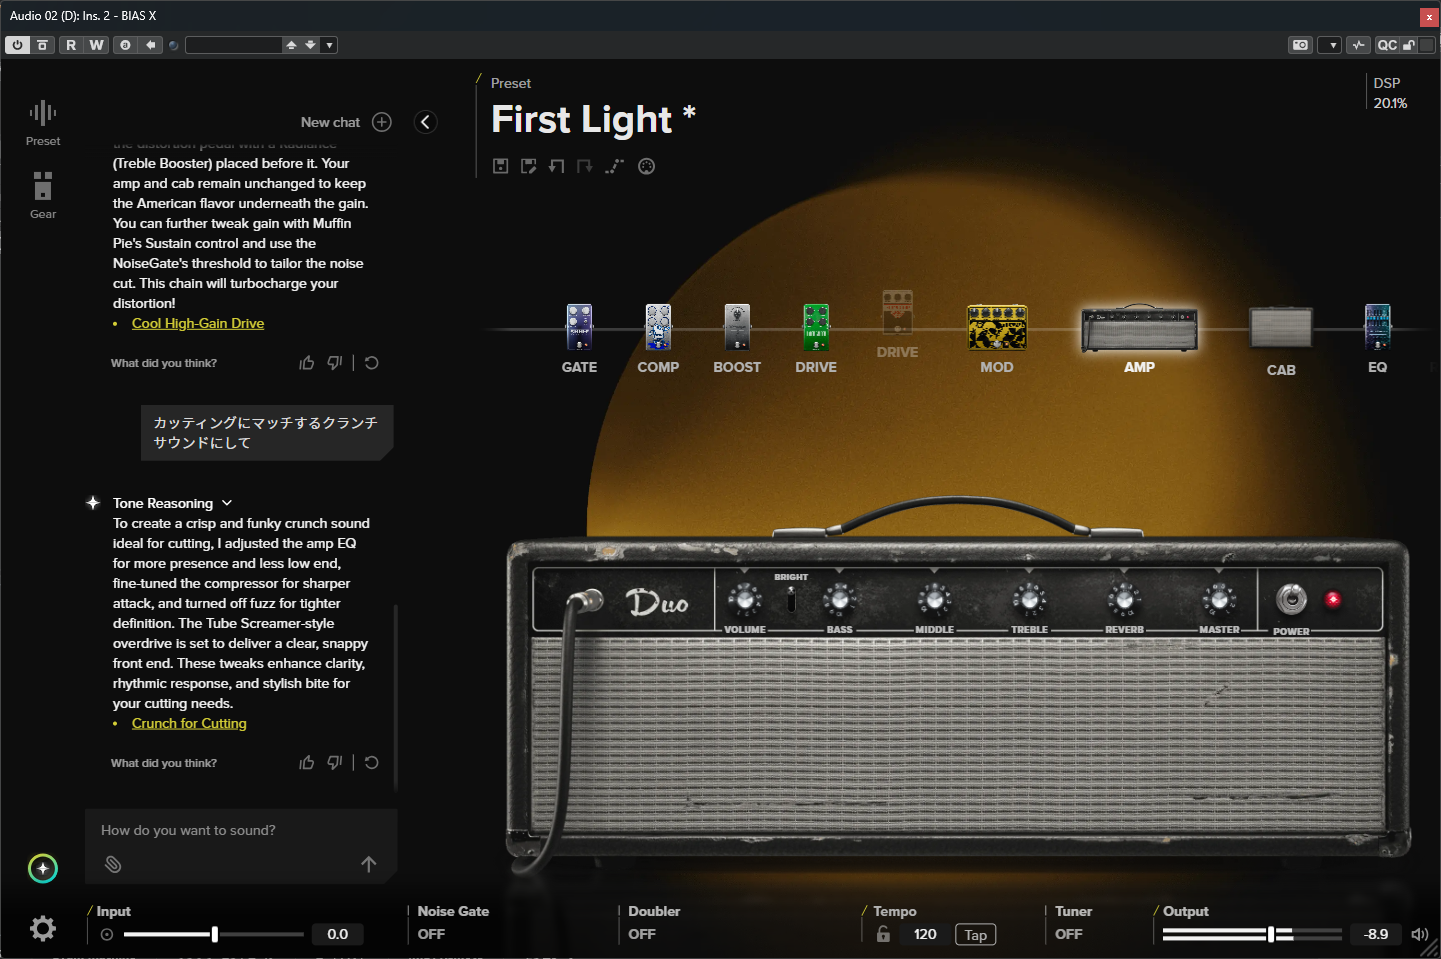Send the chat message with the arrow

(x=369, y=864)
